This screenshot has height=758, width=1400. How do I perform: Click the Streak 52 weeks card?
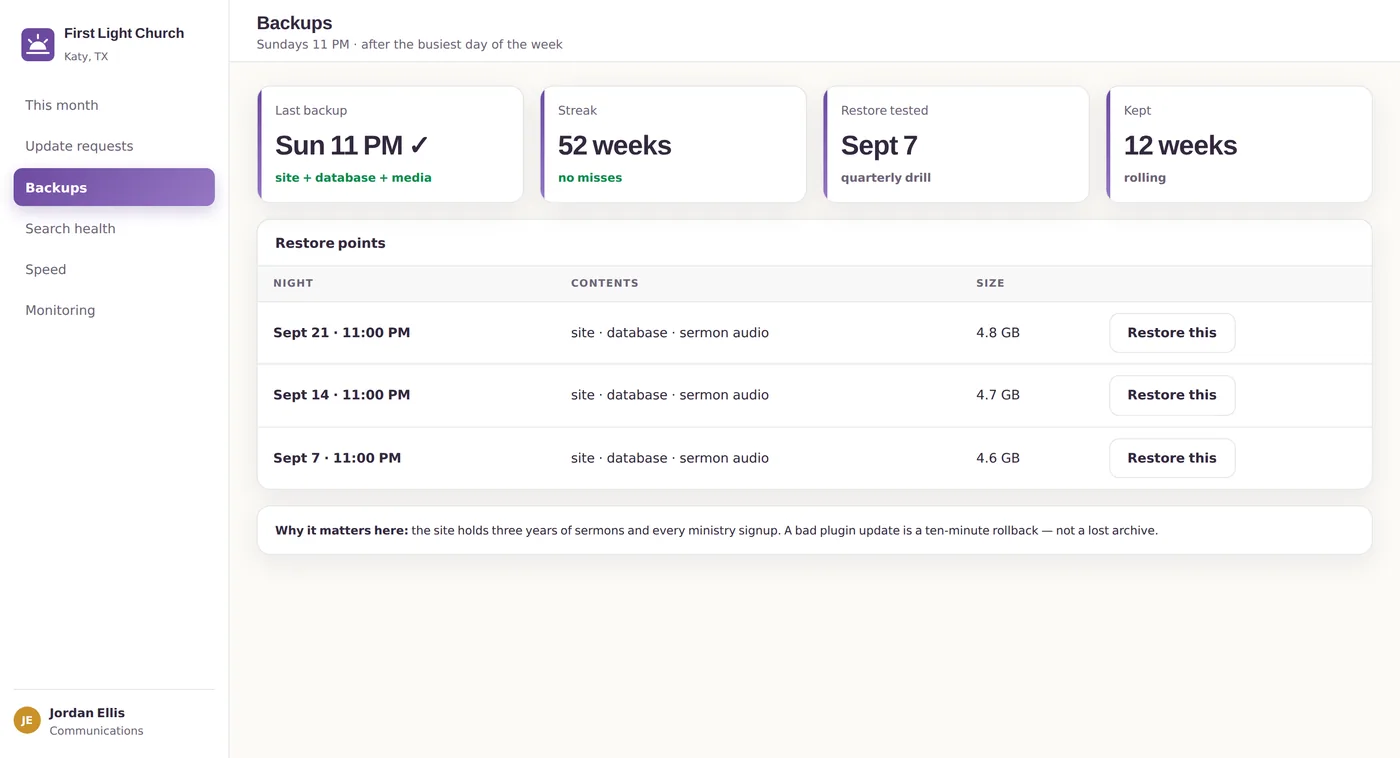(673, 144)
